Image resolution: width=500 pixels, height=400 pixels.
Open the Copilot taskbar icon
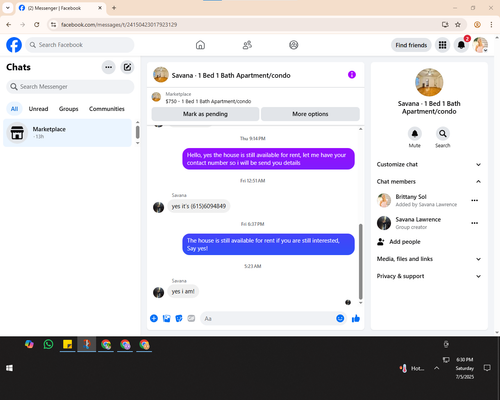pyautogui.click(x=29, y=344)
